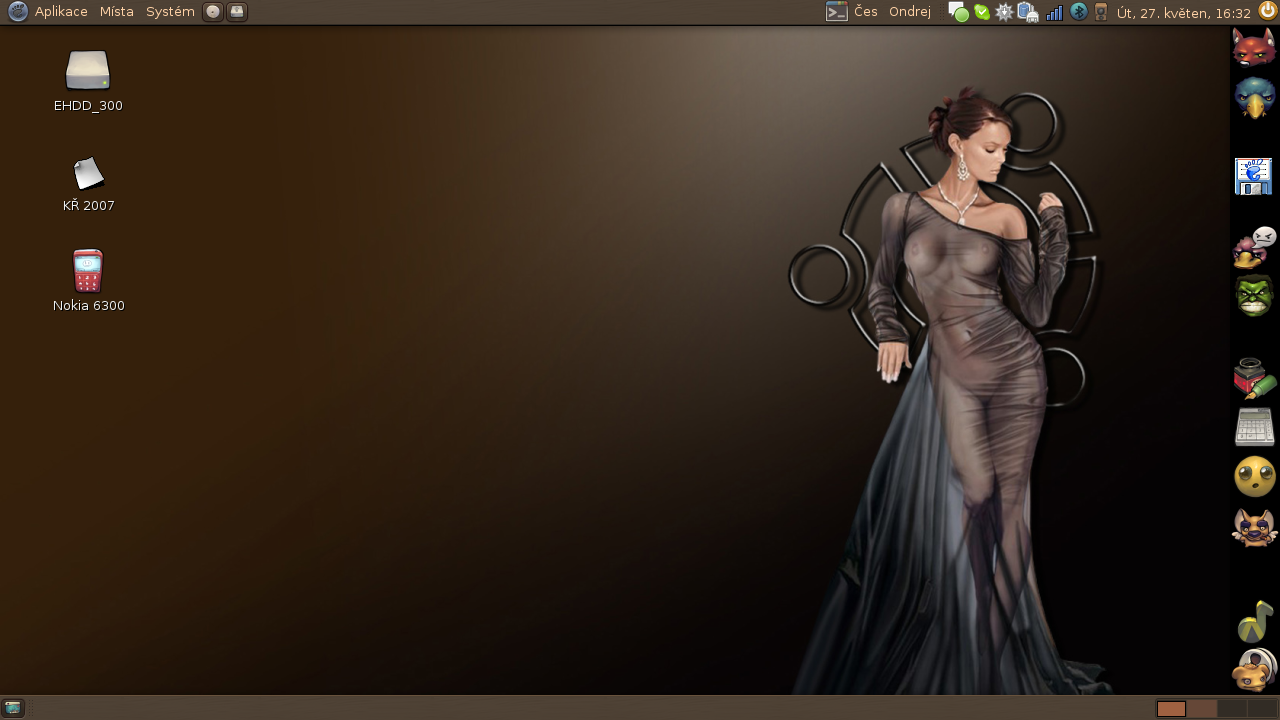The image size is (1280, 720).
Task: Click the orange power/shutdown button
Action: coord(1267,11)
